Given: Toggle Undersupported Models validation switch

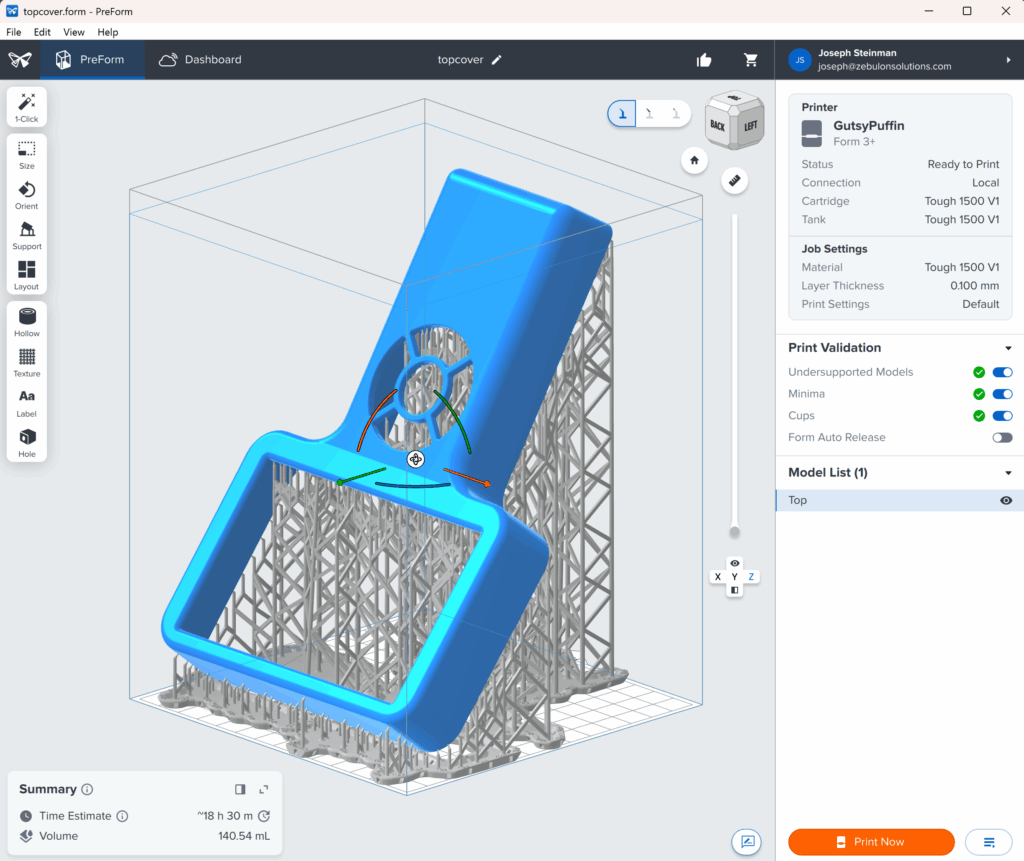Looking at the screenshot, I should 1002,372.
